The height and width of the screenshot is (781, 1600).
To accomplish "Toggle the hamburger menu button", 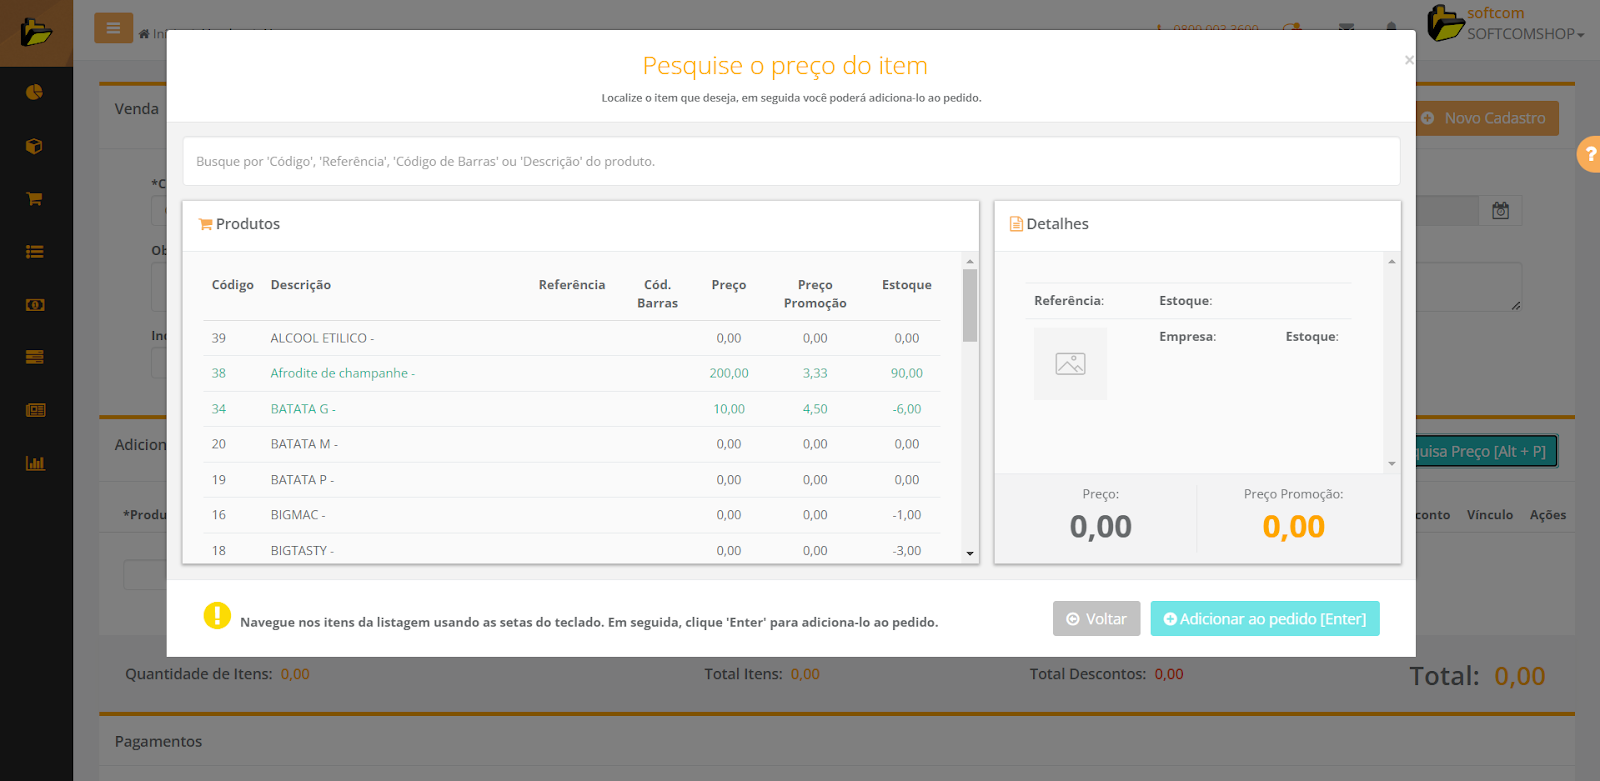I will (113, 28).
